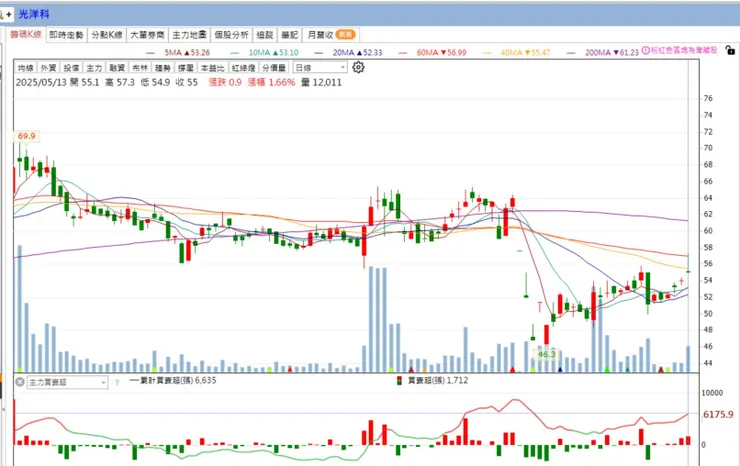The height and width of the screenshot is (466, 740).
Task: Click the 累計買賣超(張) 6,635 legend
Action: pyautogui.click(x=173, y=381)
